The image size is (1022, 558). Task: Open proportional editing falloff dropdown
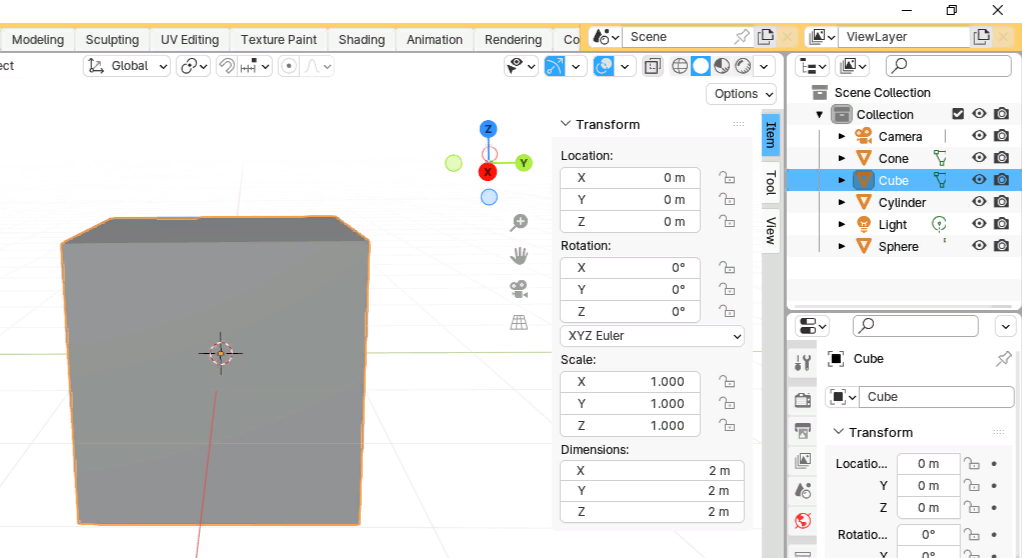pos(318,66)
